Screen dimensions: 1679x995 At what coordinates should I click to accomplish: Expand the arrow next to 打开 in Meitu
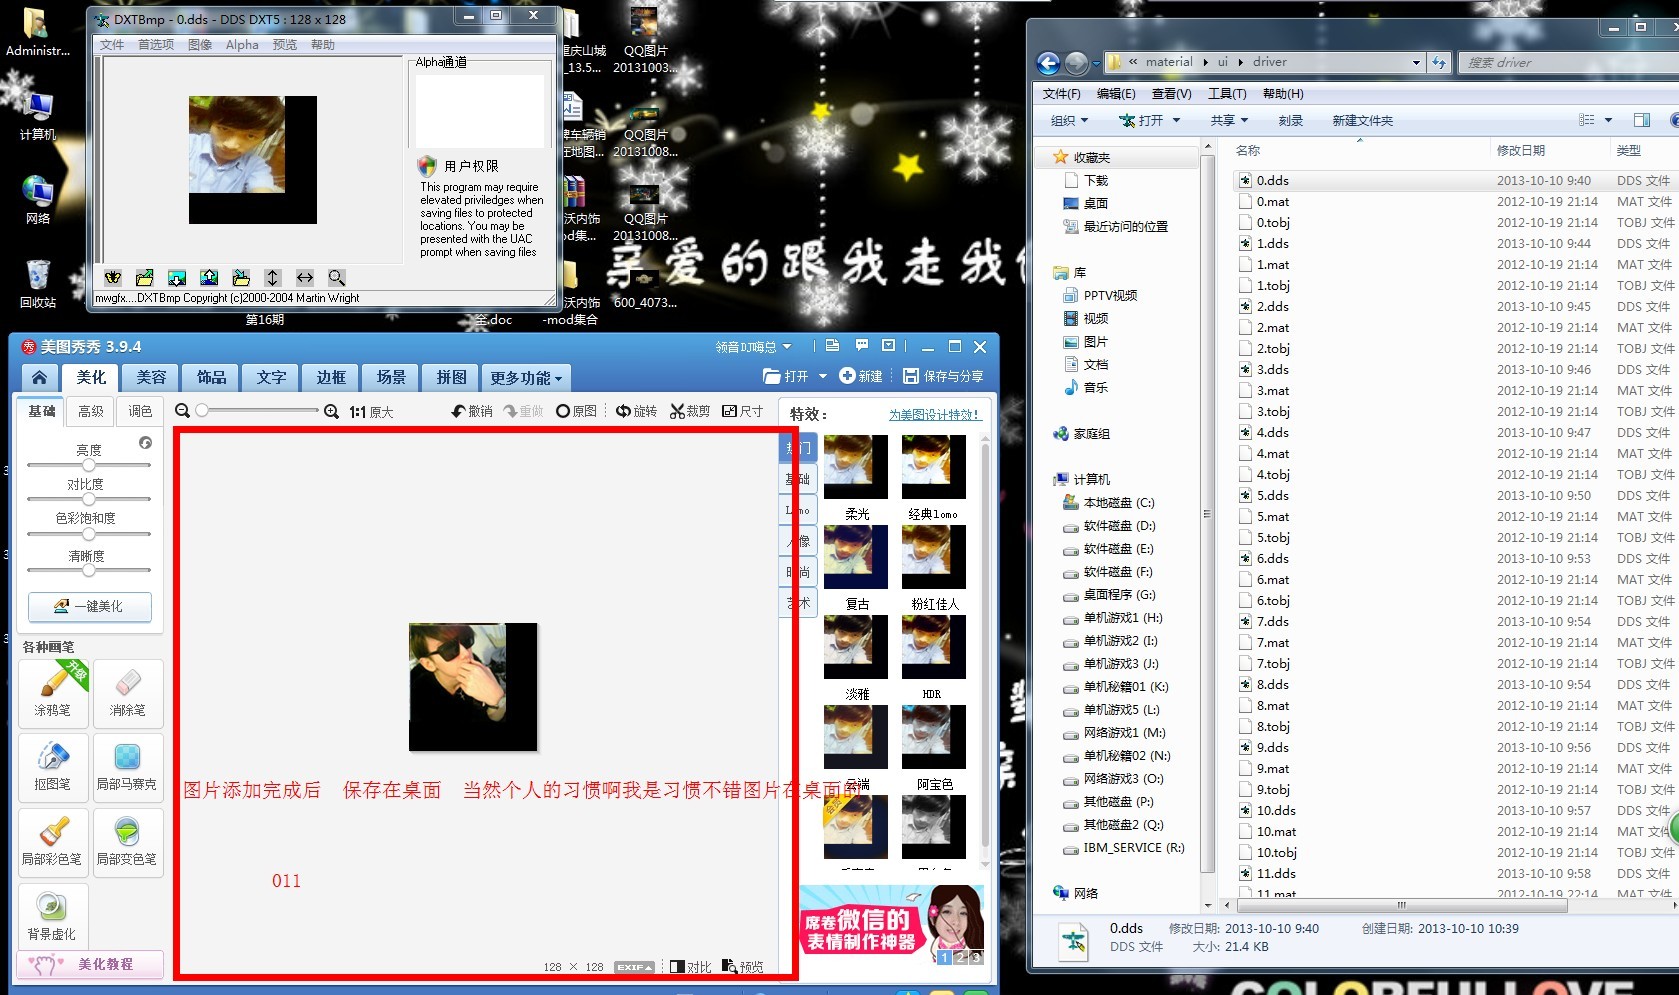pos(823,377)
